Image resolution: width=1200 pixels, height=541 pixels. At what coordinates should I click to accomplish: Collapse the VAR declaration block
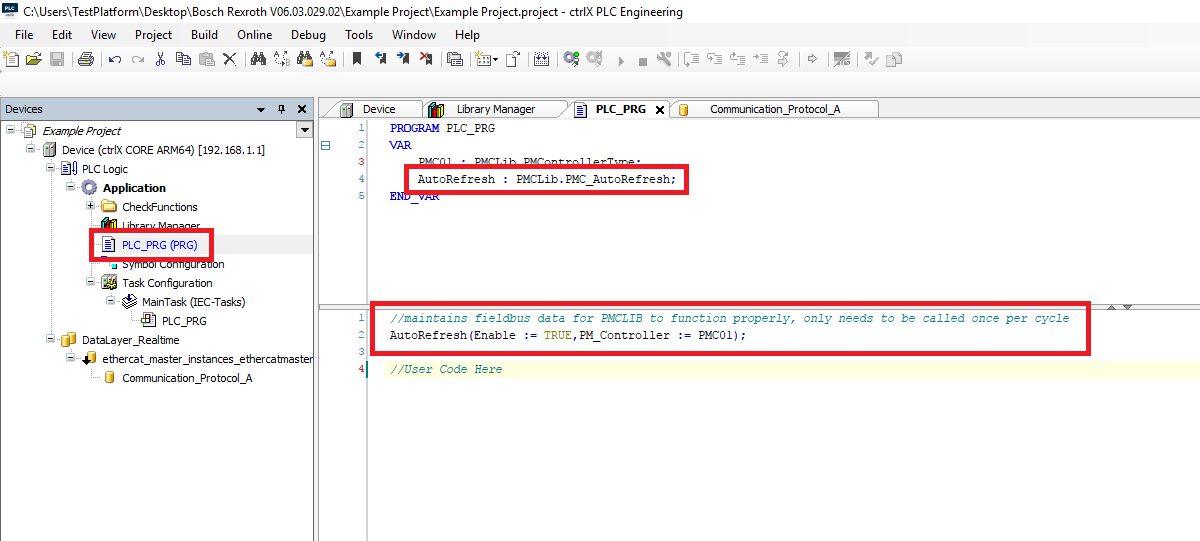[325, 145]
